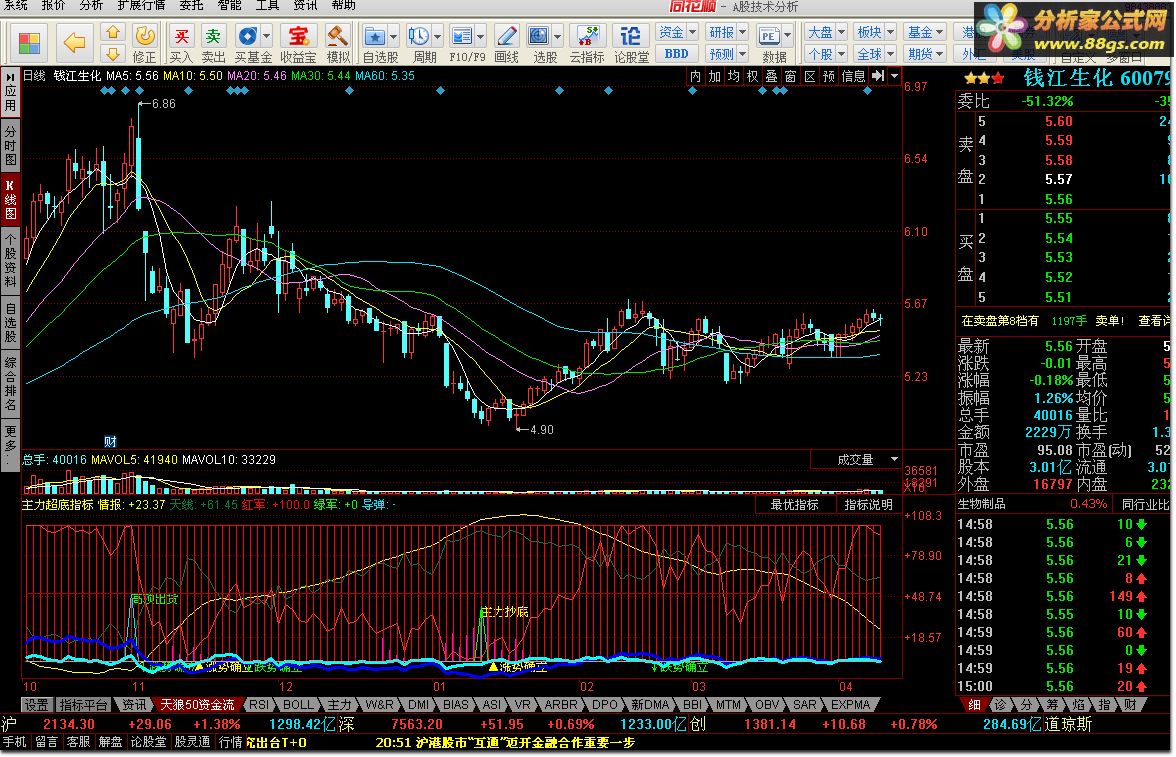The height and width of the screenshot is (757, 1176).
Task: Go back with the yellow left arrow
Action: [x=74, y=43]
